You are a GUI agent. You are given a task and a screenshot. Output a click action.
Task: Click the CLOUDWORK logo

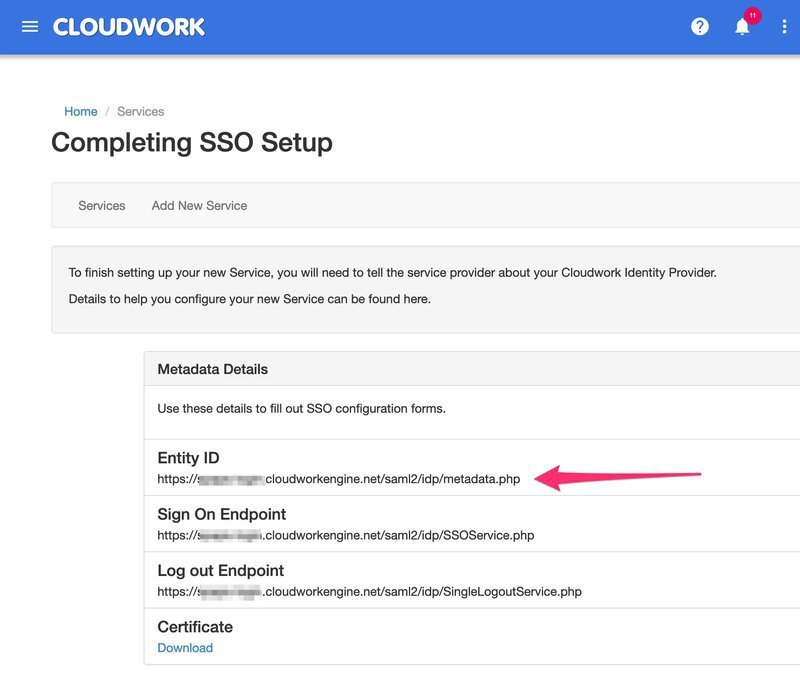pos(130,27)
